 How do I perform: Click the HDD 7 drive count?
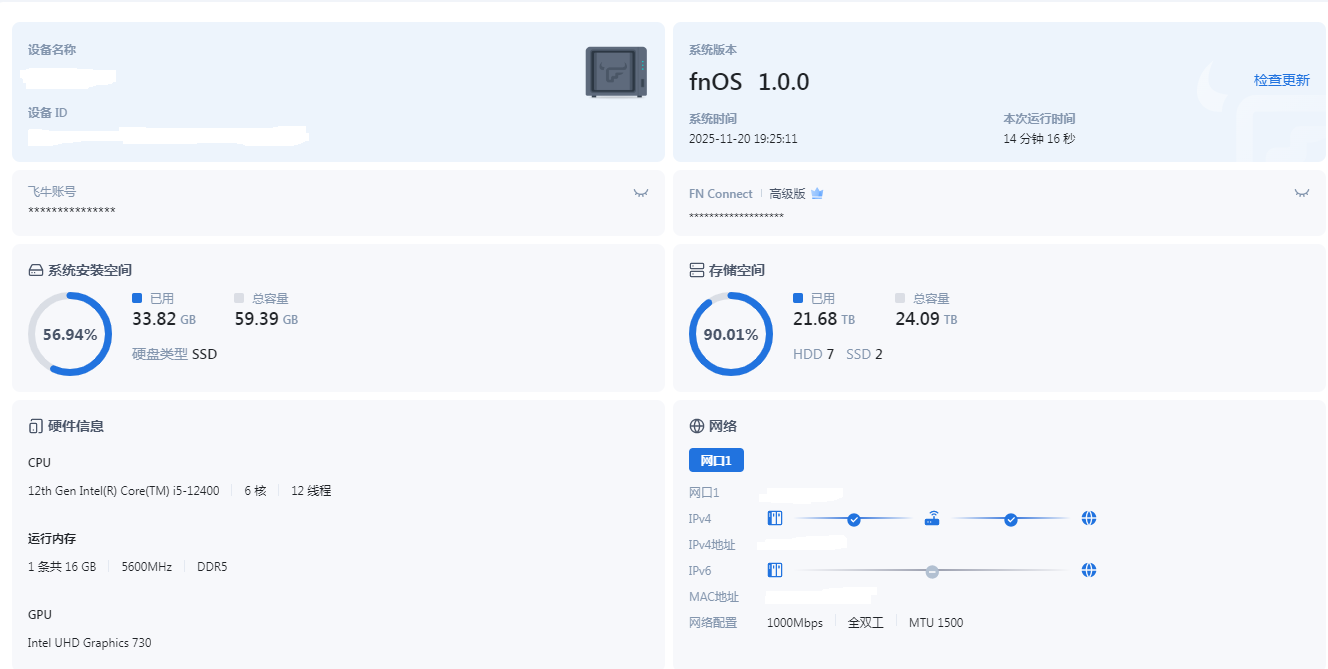(x=813, y=354)
